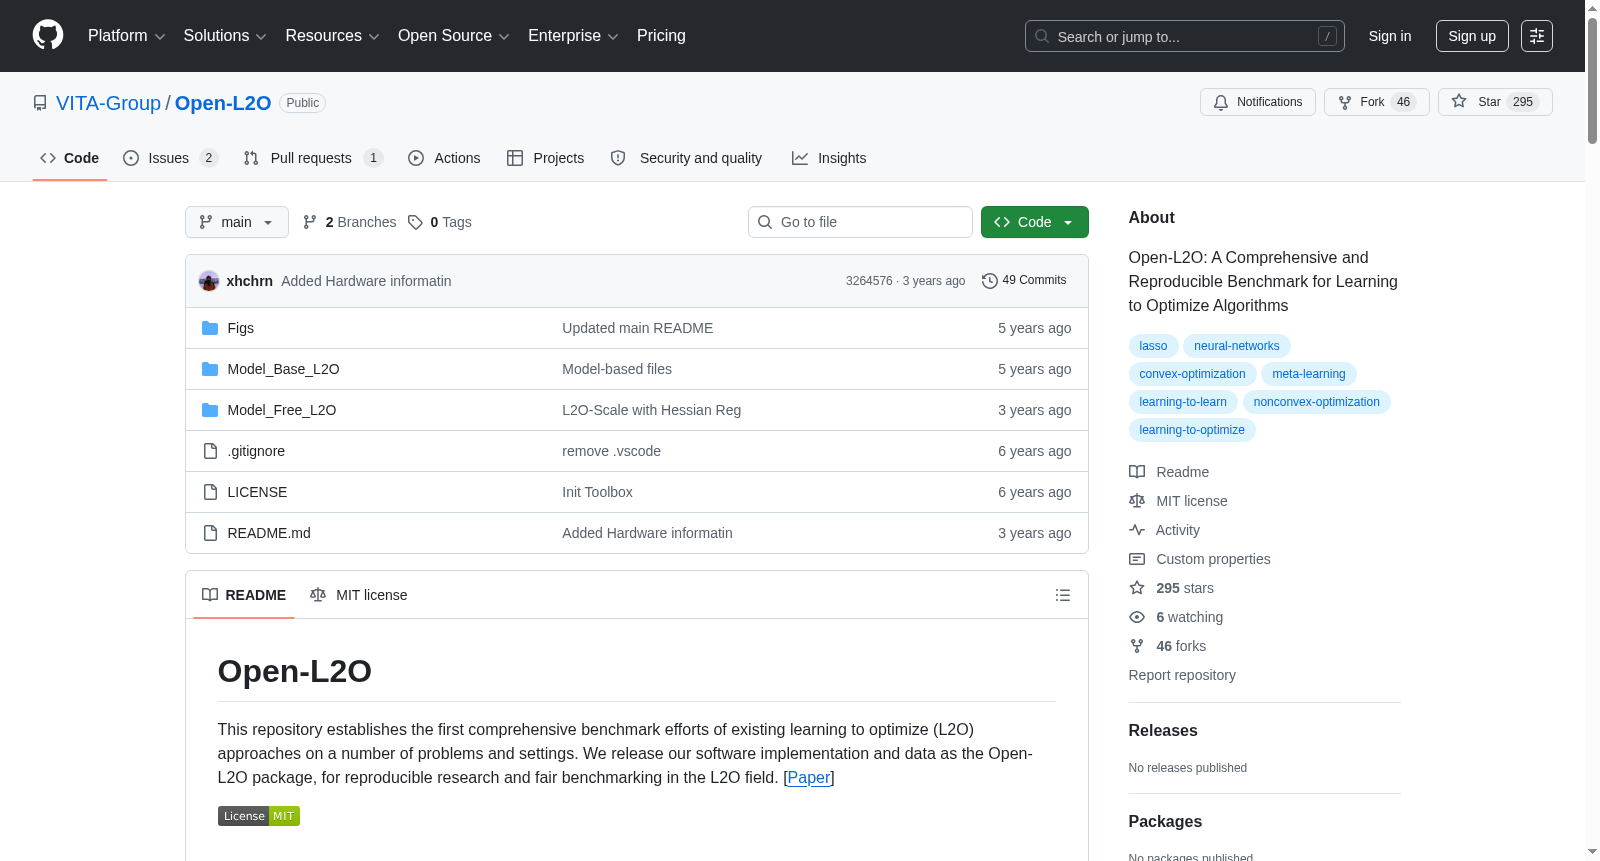Open the main branch selector dropdown
Image resolution: width=1600 pixels, height=861 pixels.
click(x=237, y=222)
